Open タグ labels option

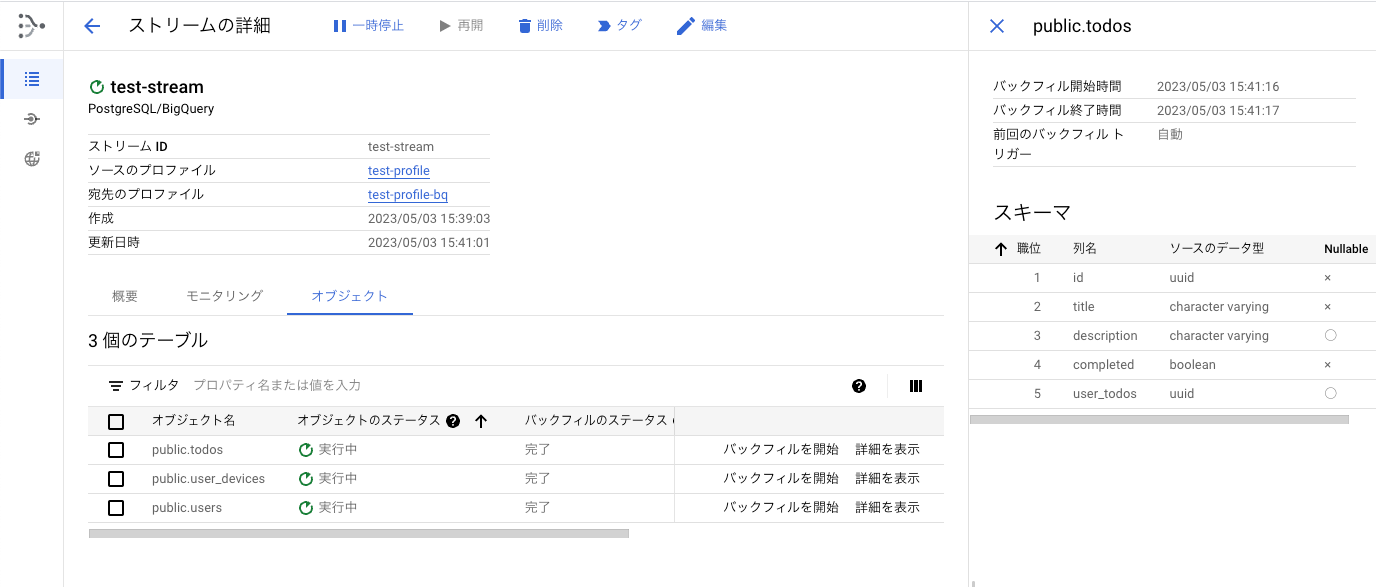point(619,26)
